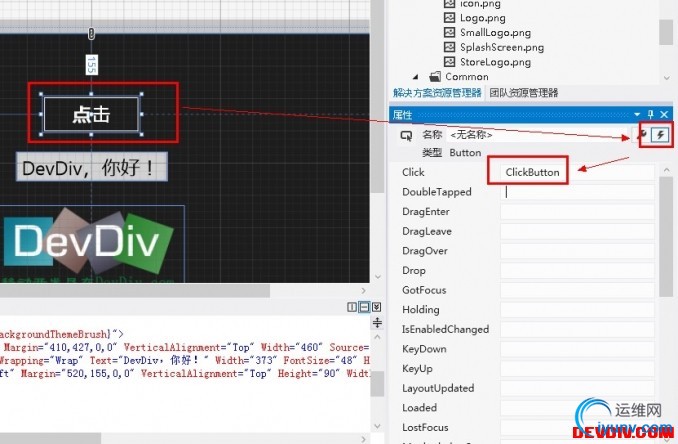This screenshot has width=678, height=444.
Task: Click Margin="410,427,0,0" in the XAML code
Action: coord(61,347)
